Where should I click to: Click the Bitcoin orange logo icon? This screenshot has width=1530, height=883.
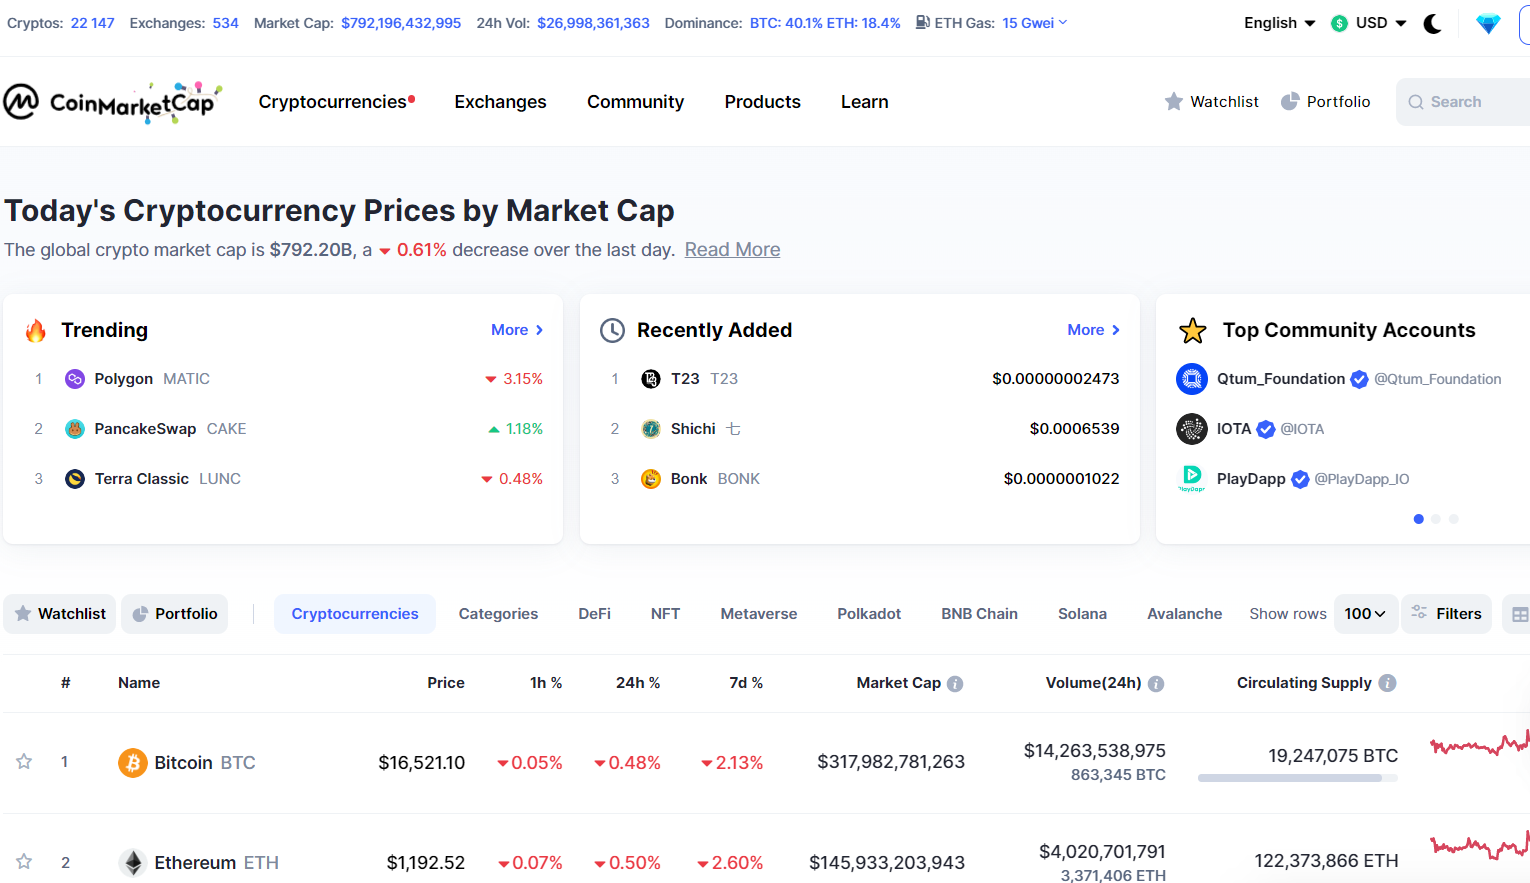(133, 763)
